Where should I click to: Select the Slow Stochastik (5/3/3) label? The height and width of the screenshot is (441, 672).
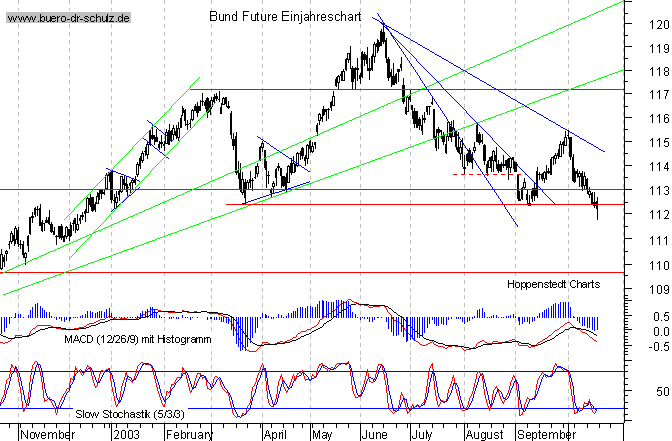(128, 412)
